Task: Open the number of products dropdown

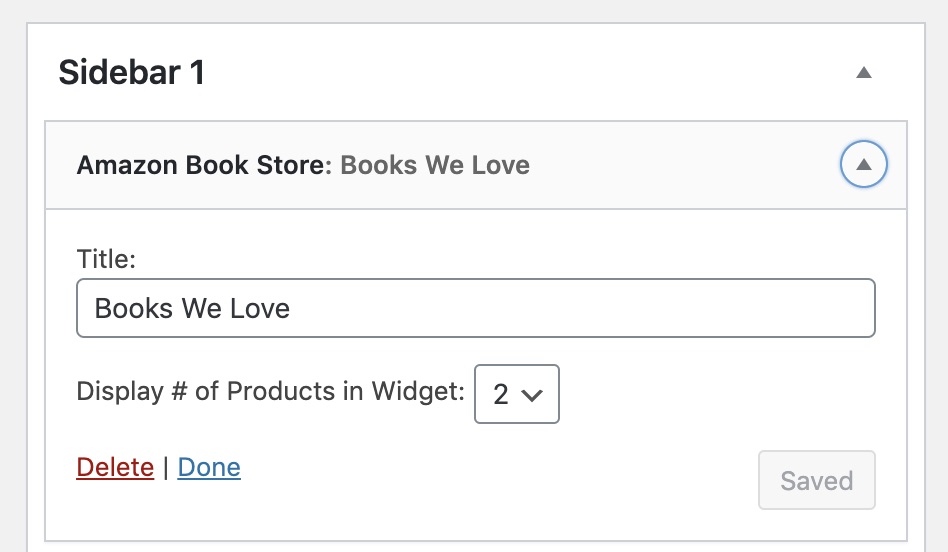Action: [x=516, y=394]
